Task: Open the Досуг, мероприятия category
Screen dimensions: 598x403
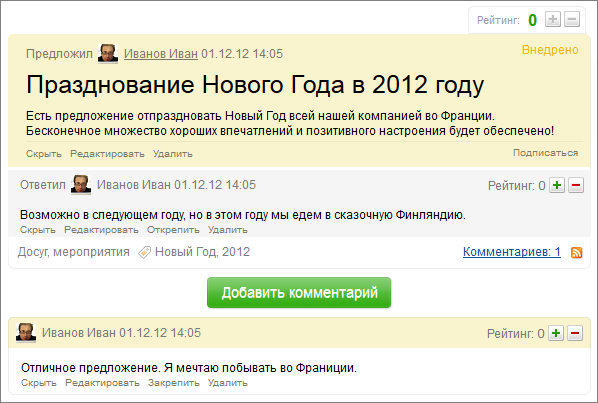Action: (74, 252)
